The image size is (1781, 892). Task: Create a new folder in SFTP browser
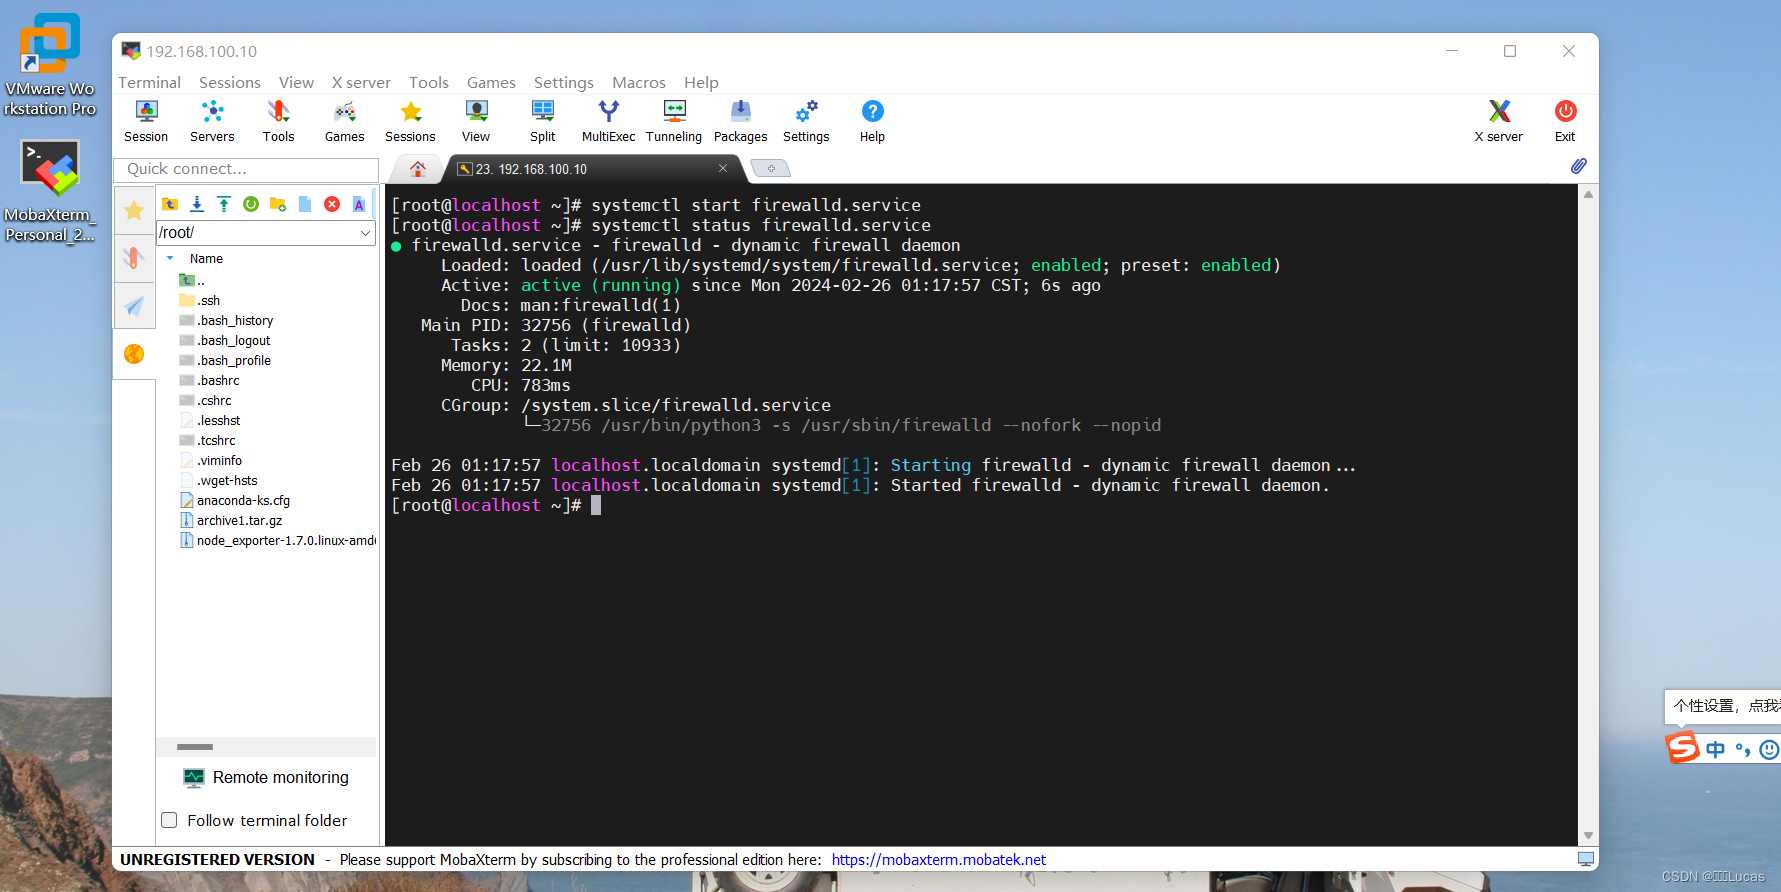[278, 204]
